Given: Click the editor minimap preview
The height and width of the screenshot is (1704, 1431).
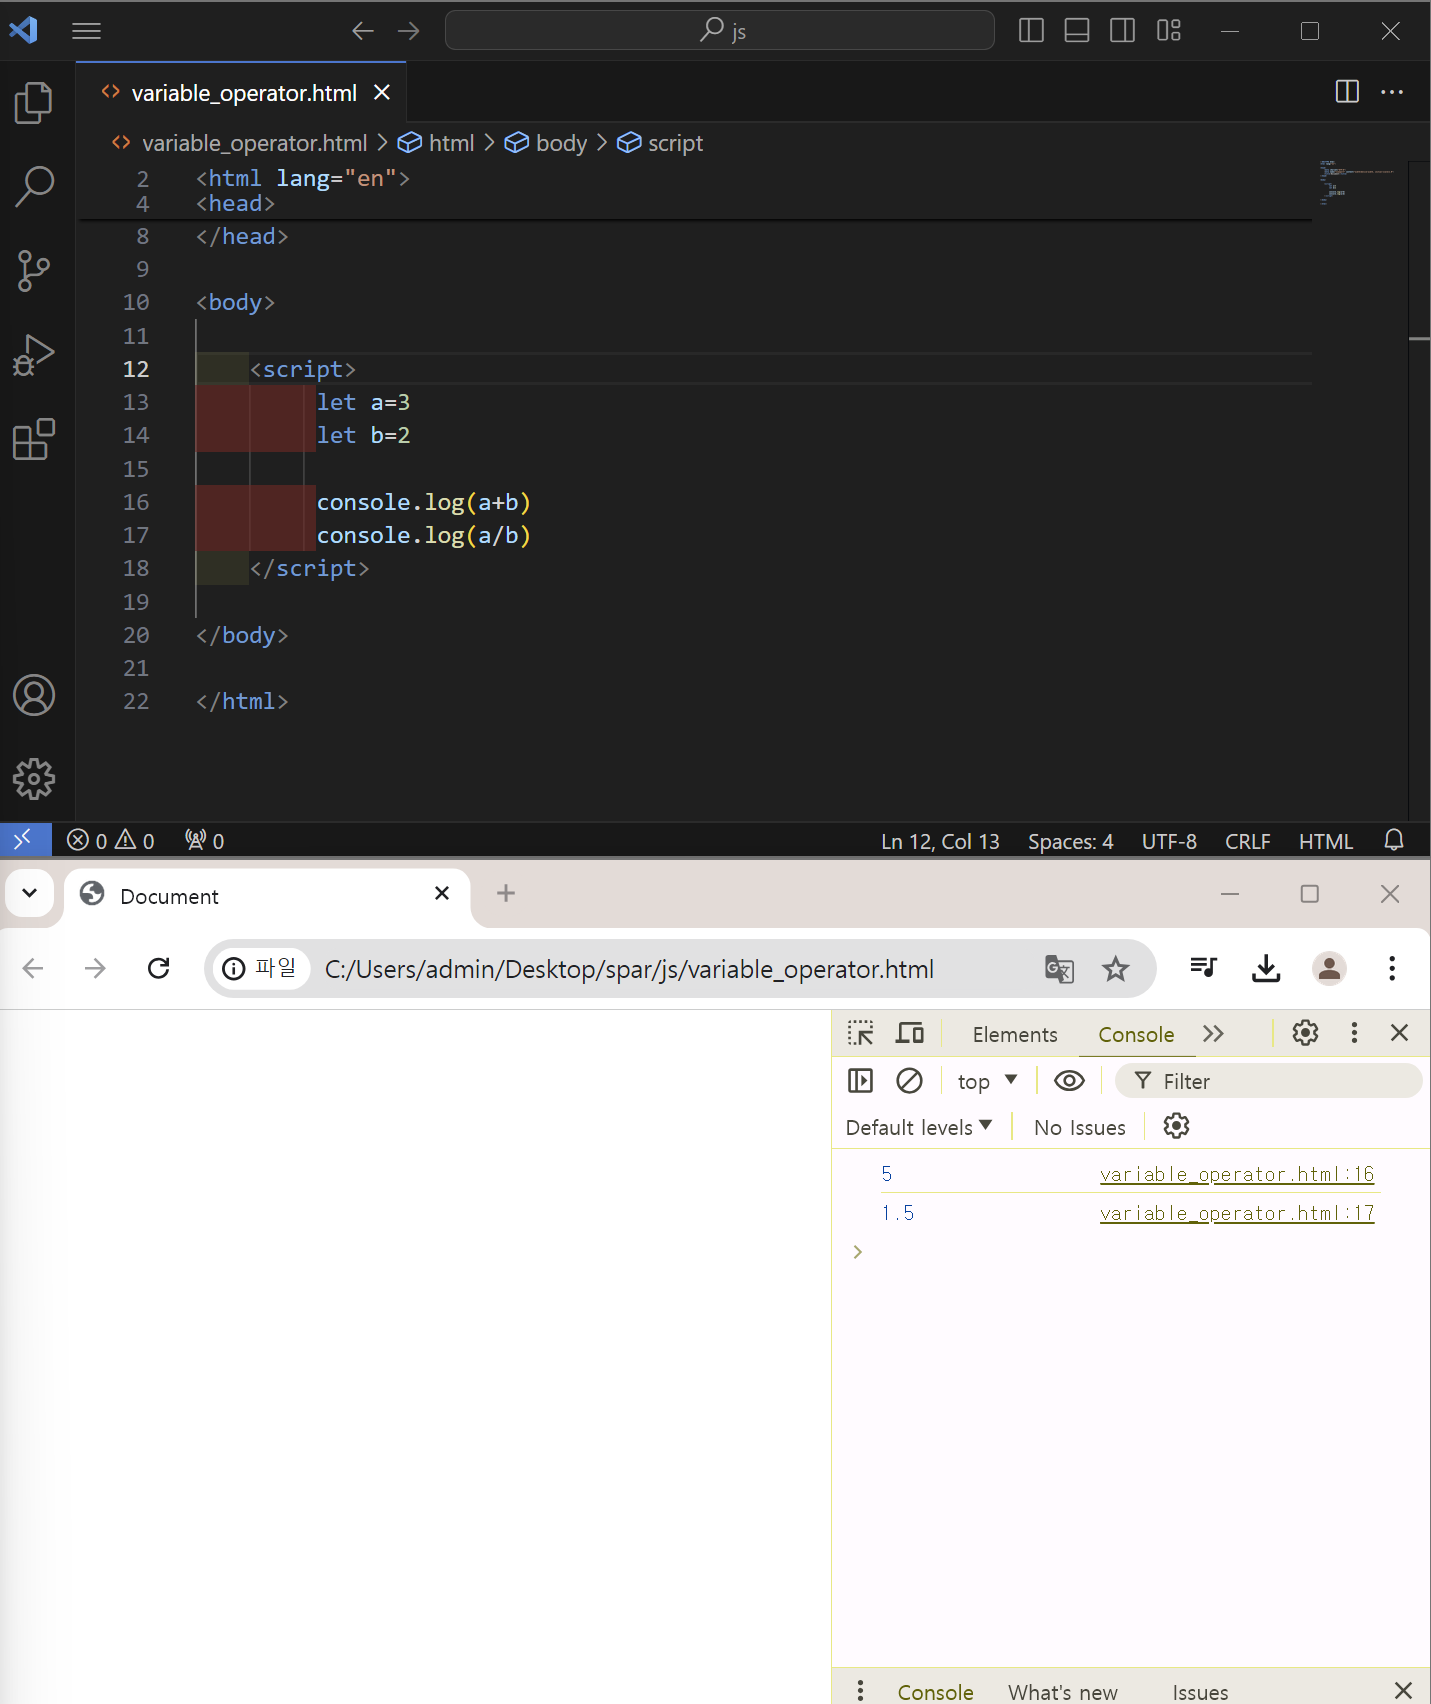Looking at the screenshot, I should coord(1358,182).
